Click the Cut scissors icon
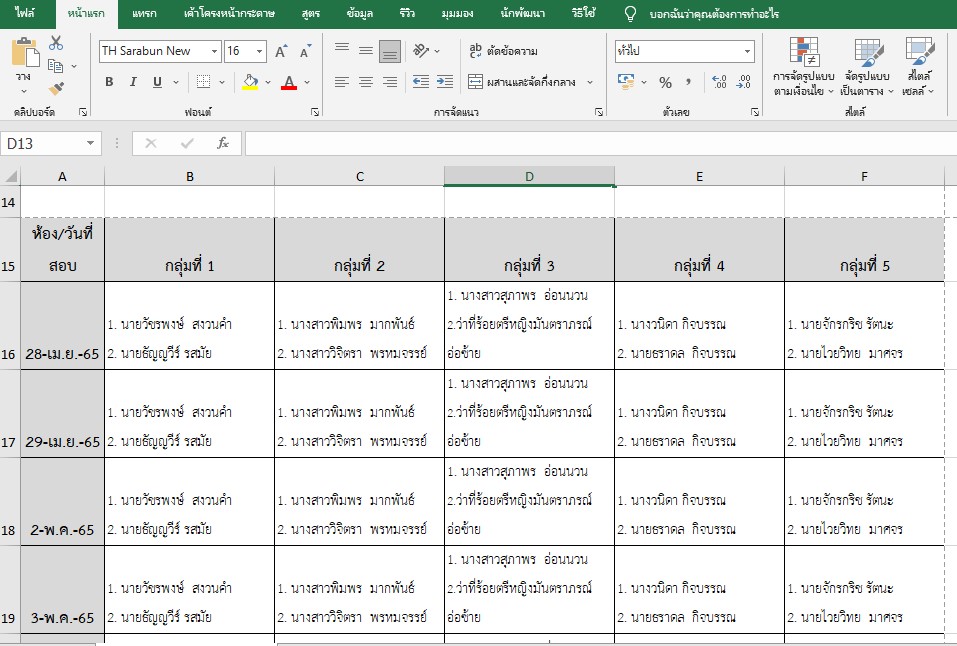Screen dimensions: 957x646 56,43
